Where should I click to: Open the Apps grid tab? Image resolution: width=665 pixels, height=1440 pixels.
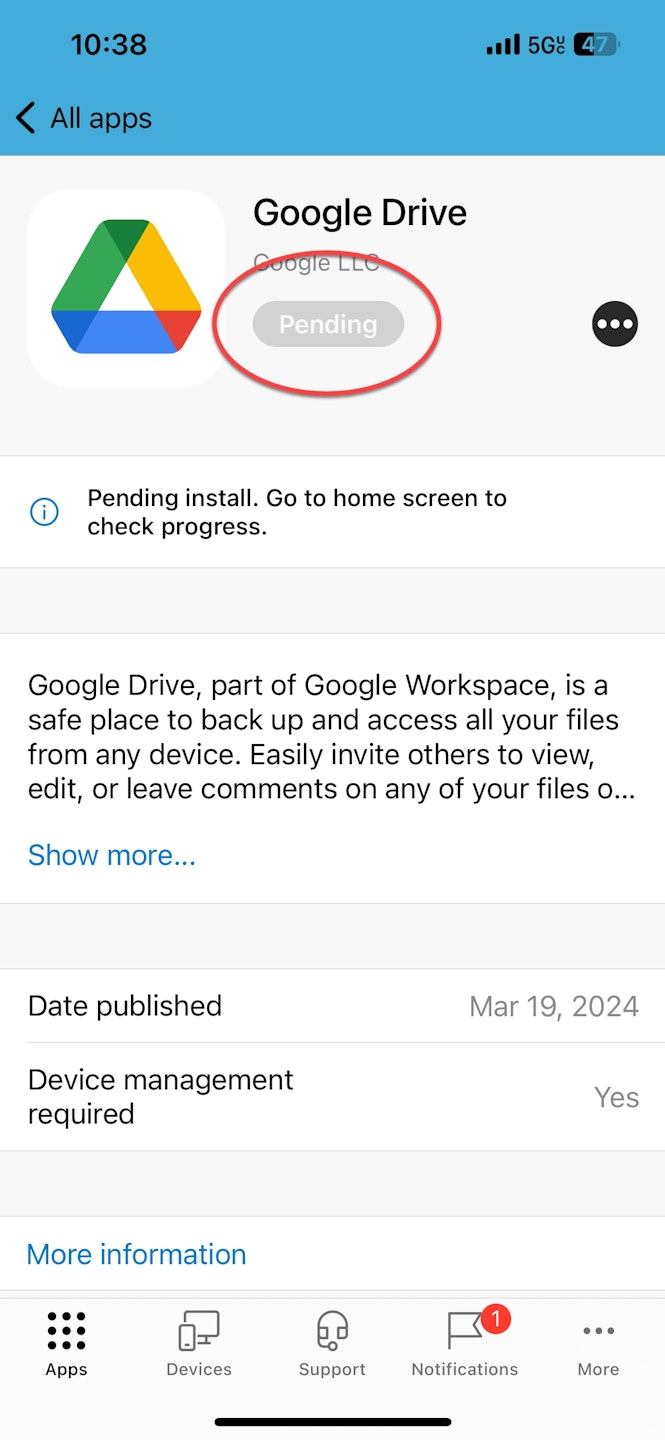tap(66, 1343)
